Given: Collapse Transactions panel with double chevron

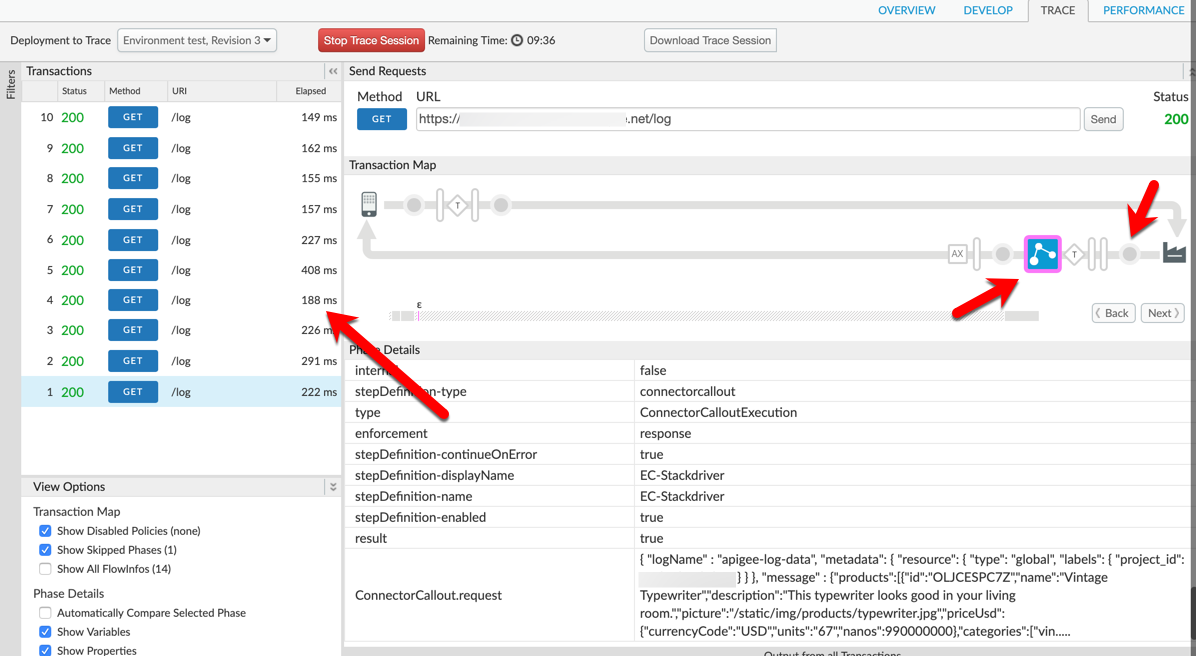Looking at the screenshot, I should tap(333, 71).
